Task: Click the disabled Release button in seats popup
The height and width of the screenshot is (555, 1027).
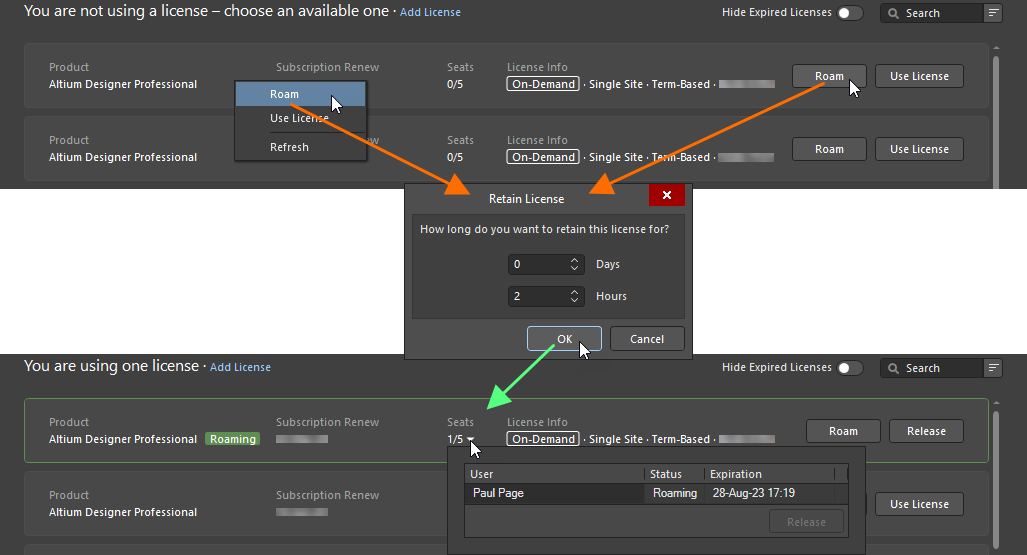Action: [x=806, y=522]
